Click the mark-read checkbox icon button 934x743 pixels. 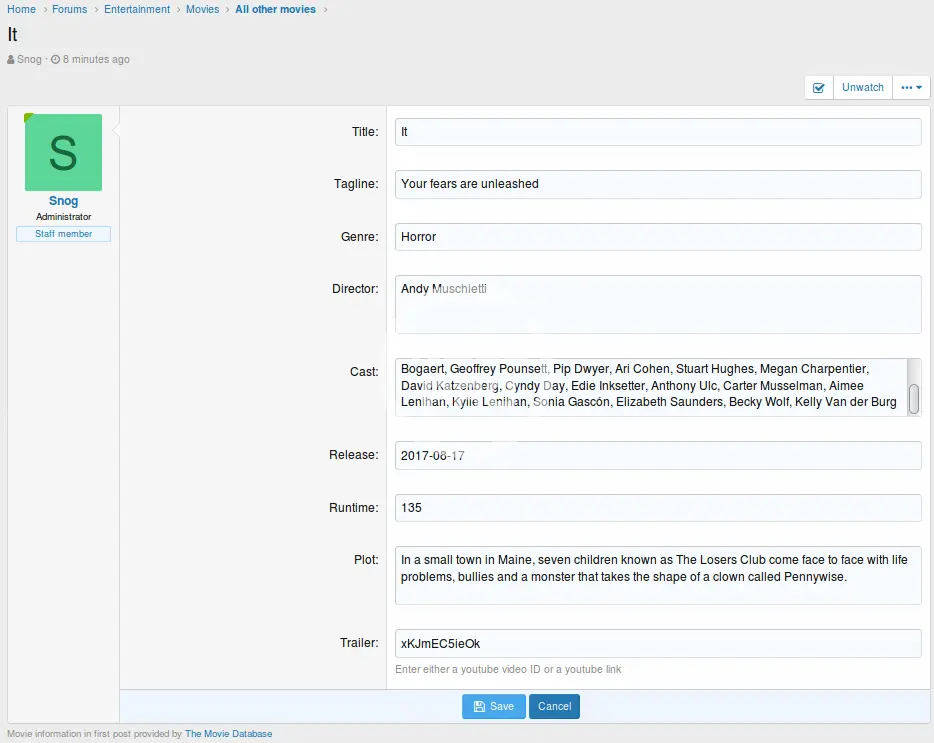tap(819, 88)
